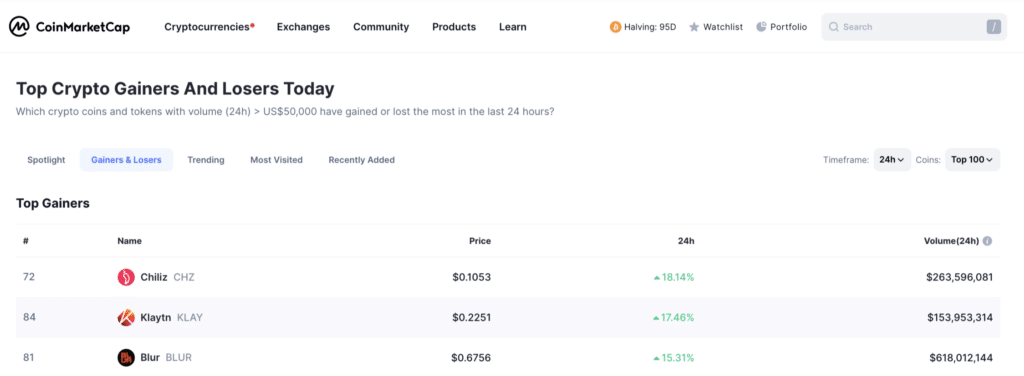Select the Gainers & Losers tab

coord(126,160)
